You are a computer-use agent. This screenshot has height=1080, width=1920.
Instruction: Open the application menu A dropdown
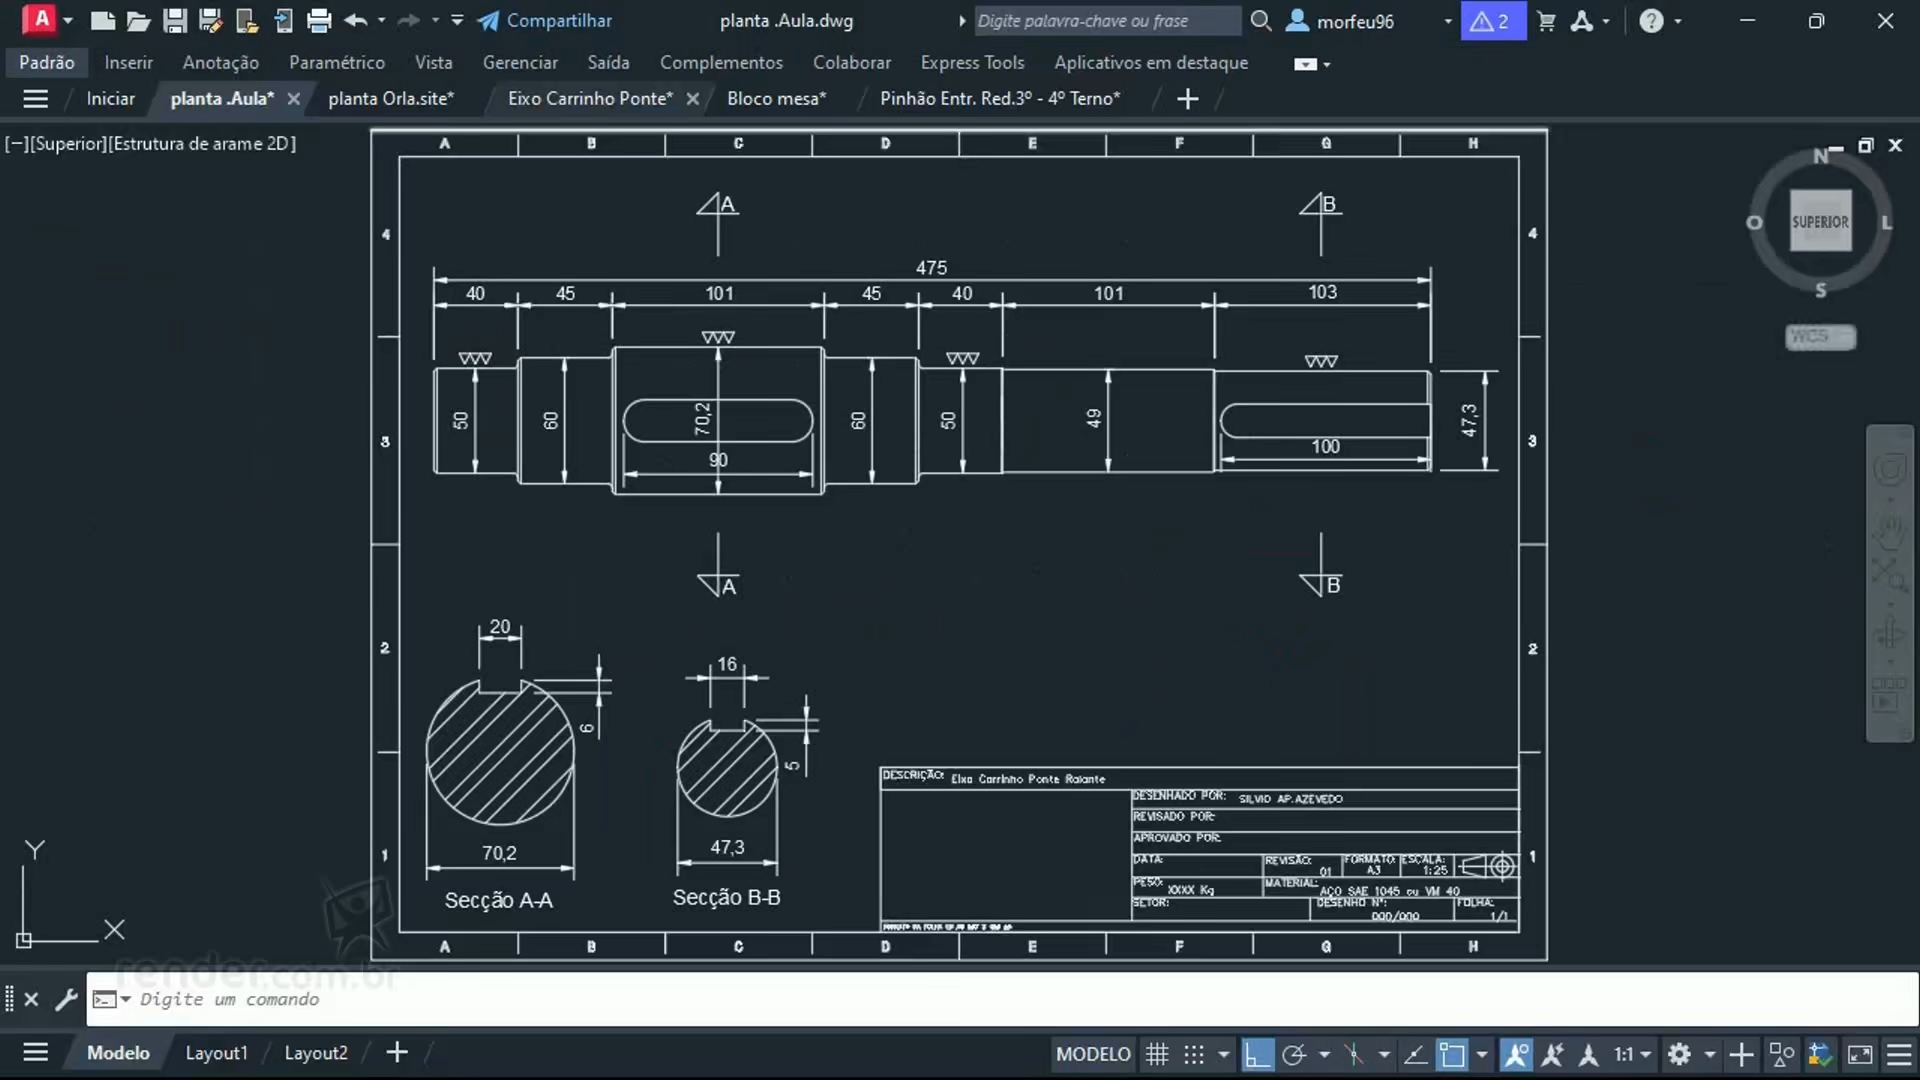42,20
